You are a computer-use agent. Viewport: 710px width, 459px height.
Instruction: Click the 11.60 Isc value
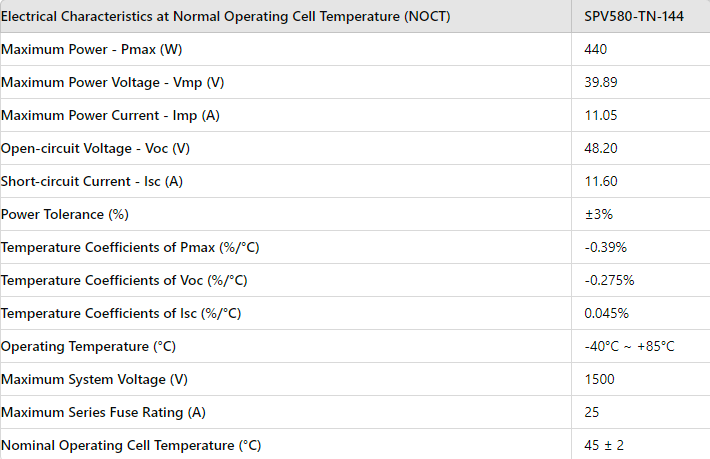pyautogui.click(x=601, y=181)
